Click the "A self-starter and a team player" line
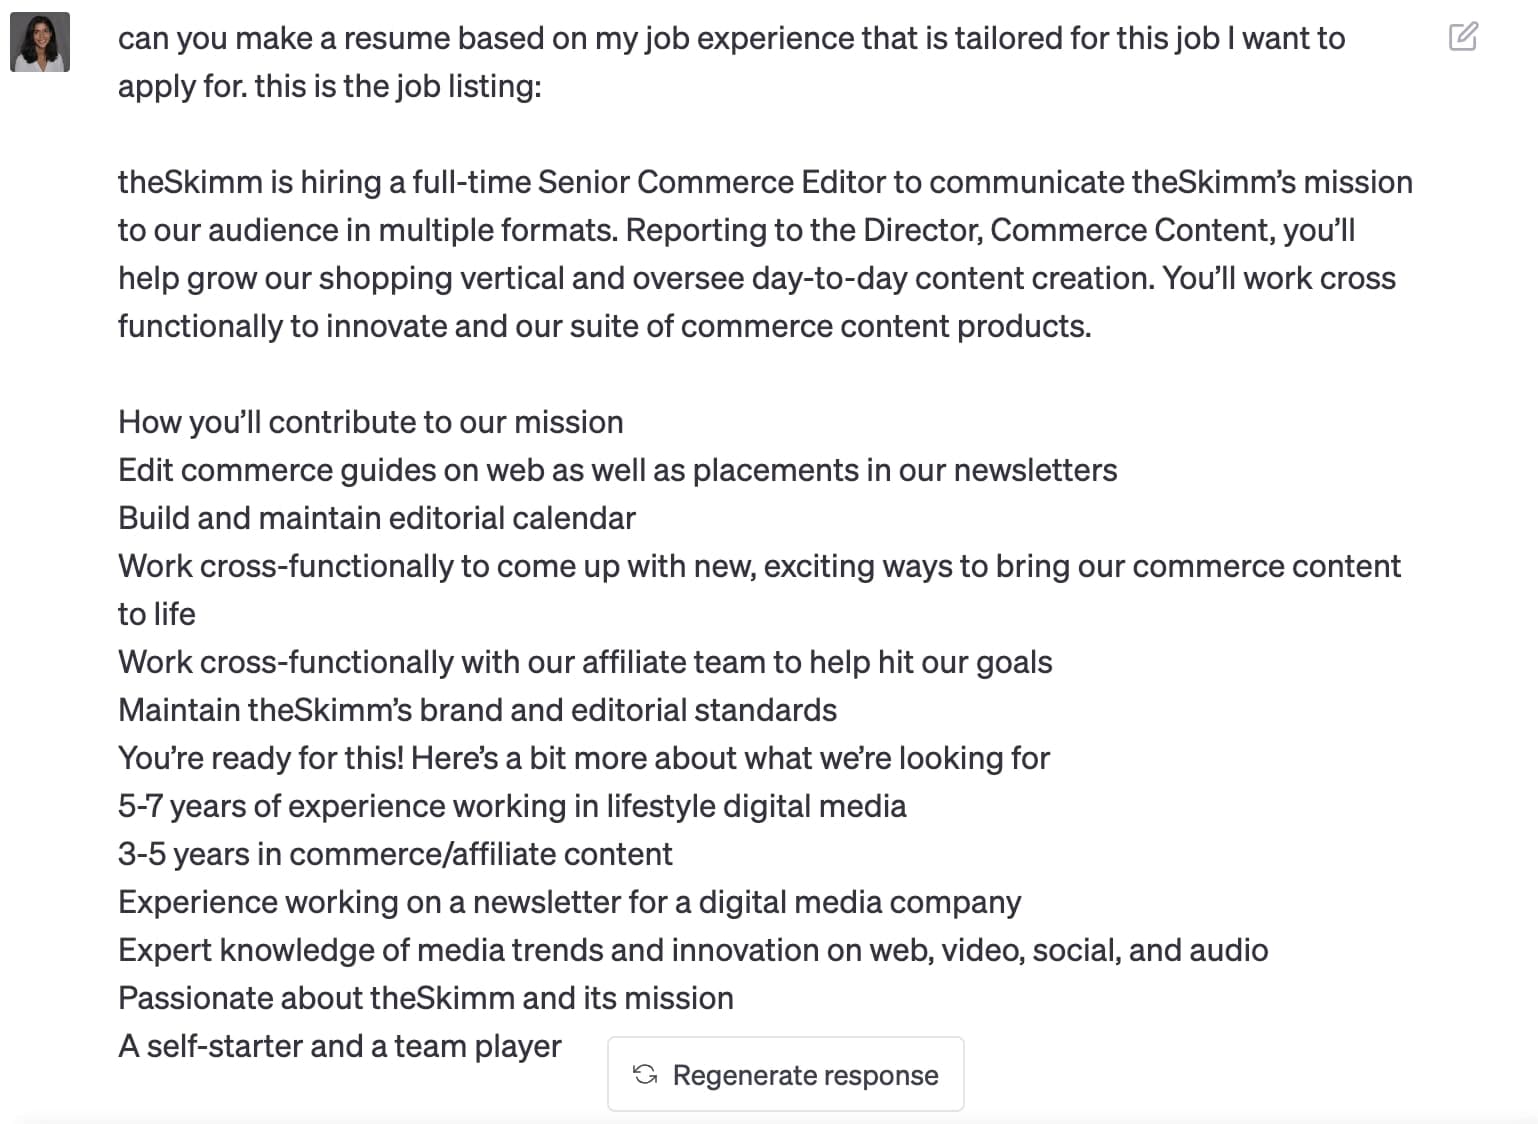Viewport: 1538px width, 1124px height. 339,1047
